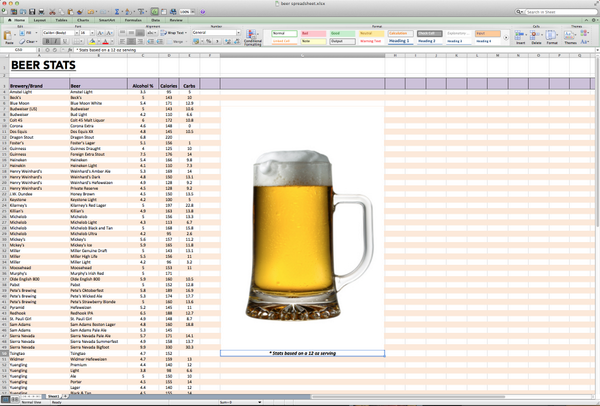Image resolution: width=600 pixels, height=406 pixels.
Task: Click the Undo arrow icon
Action: (91, 12)
